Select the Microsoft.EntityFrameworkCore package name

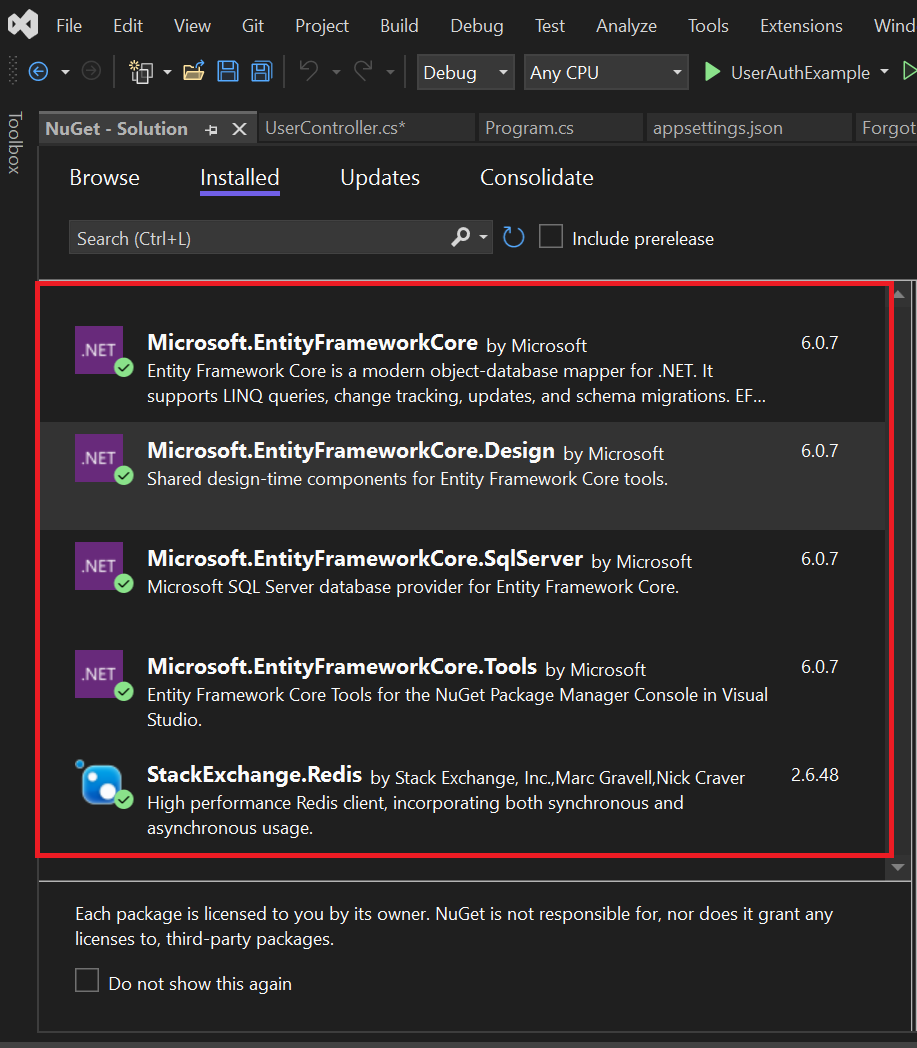pos(312,342)
